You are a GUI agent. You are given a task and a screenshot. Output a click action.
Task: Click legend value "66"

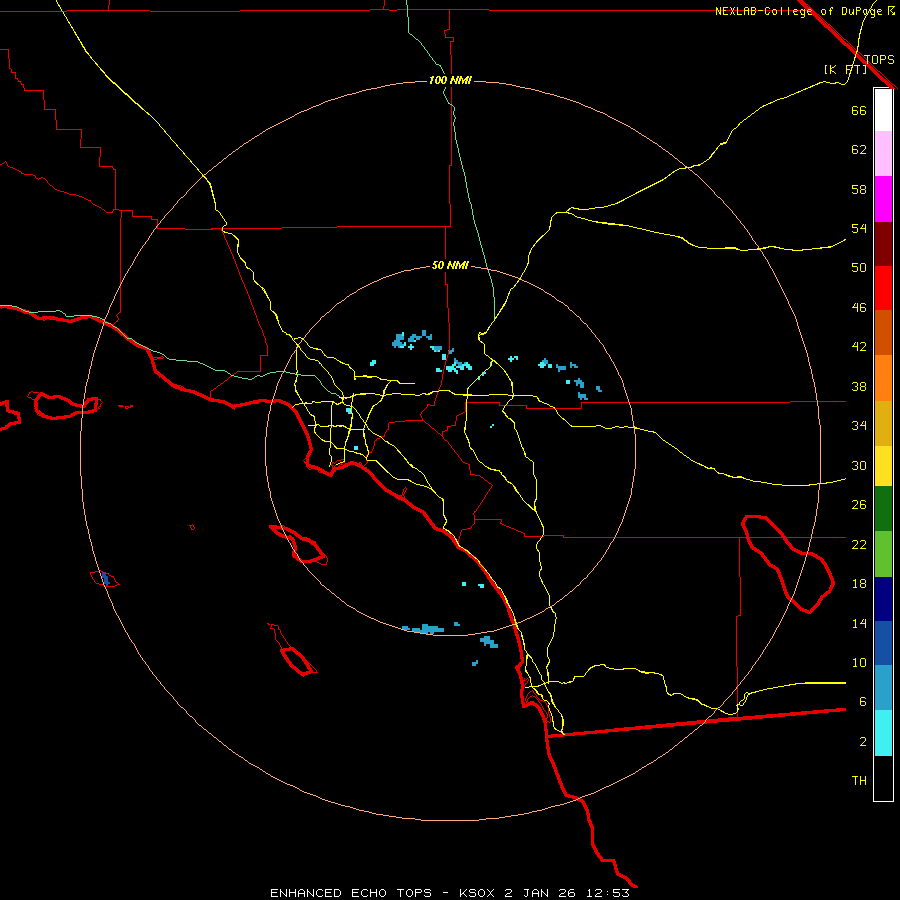(859, 110)
